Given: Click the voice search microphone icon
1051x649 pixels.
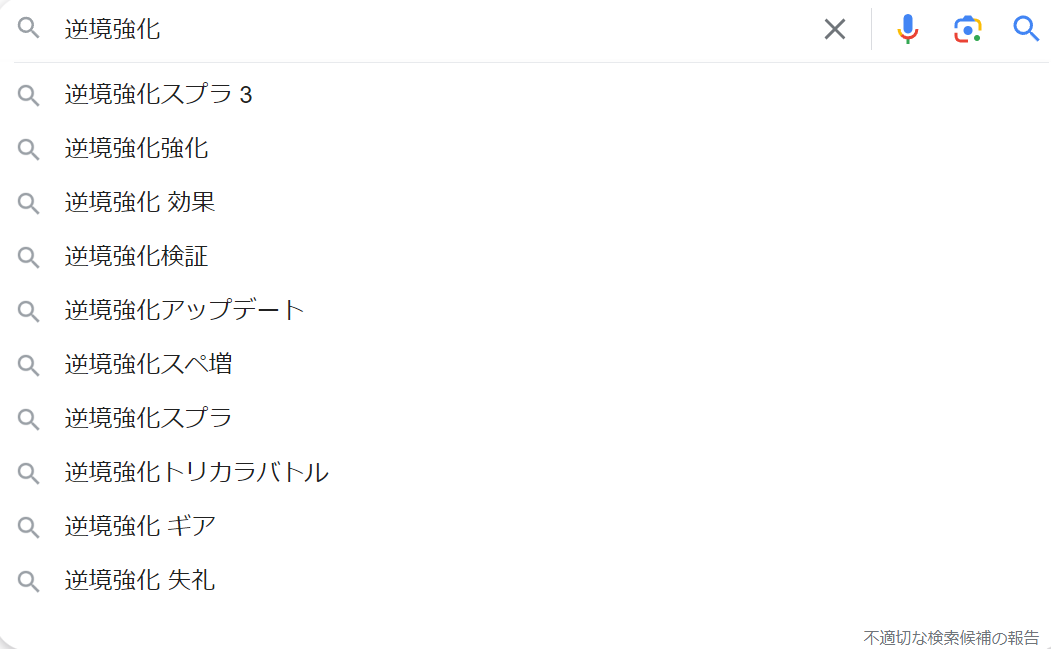Looking at the screenshot, I should pos(907,29).
